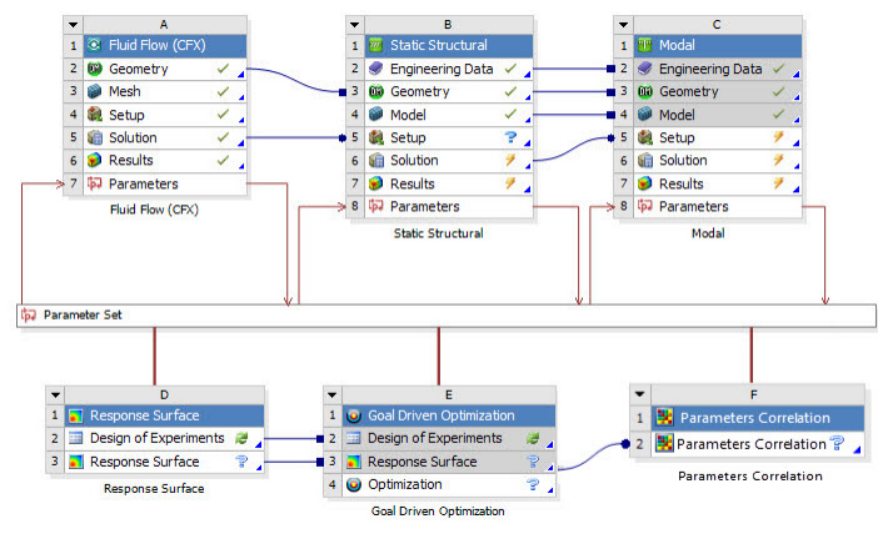
Task: Click Results icon in Modal system C
Action: [x=645, y=184]
